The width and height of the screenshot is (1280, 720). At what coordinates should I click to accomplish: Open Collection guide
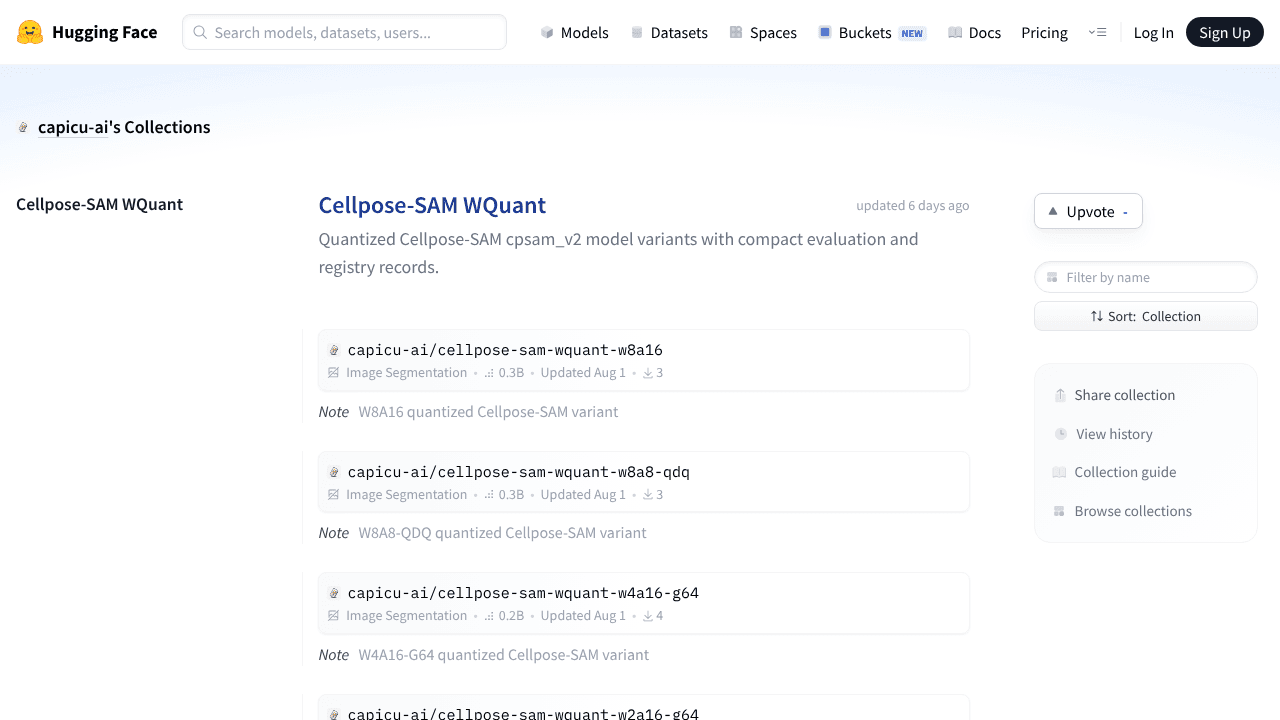coord(1114,472)
